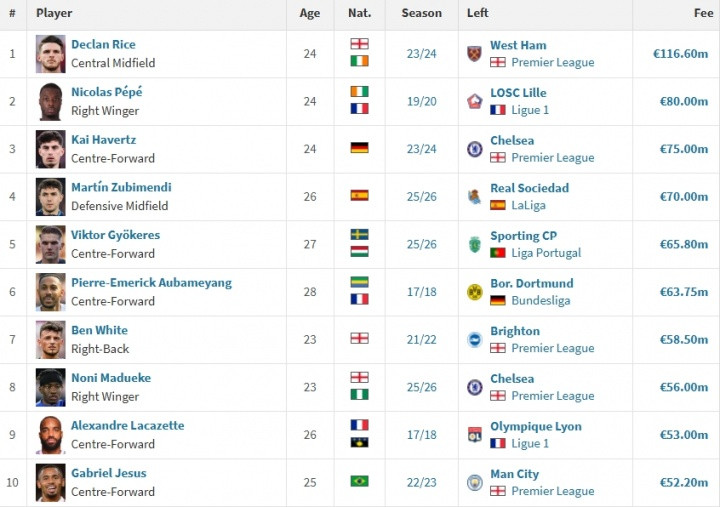Open Alexandre Lacazette's player photo
Viewport: 720px width, 507px height.
coord(51,435)
